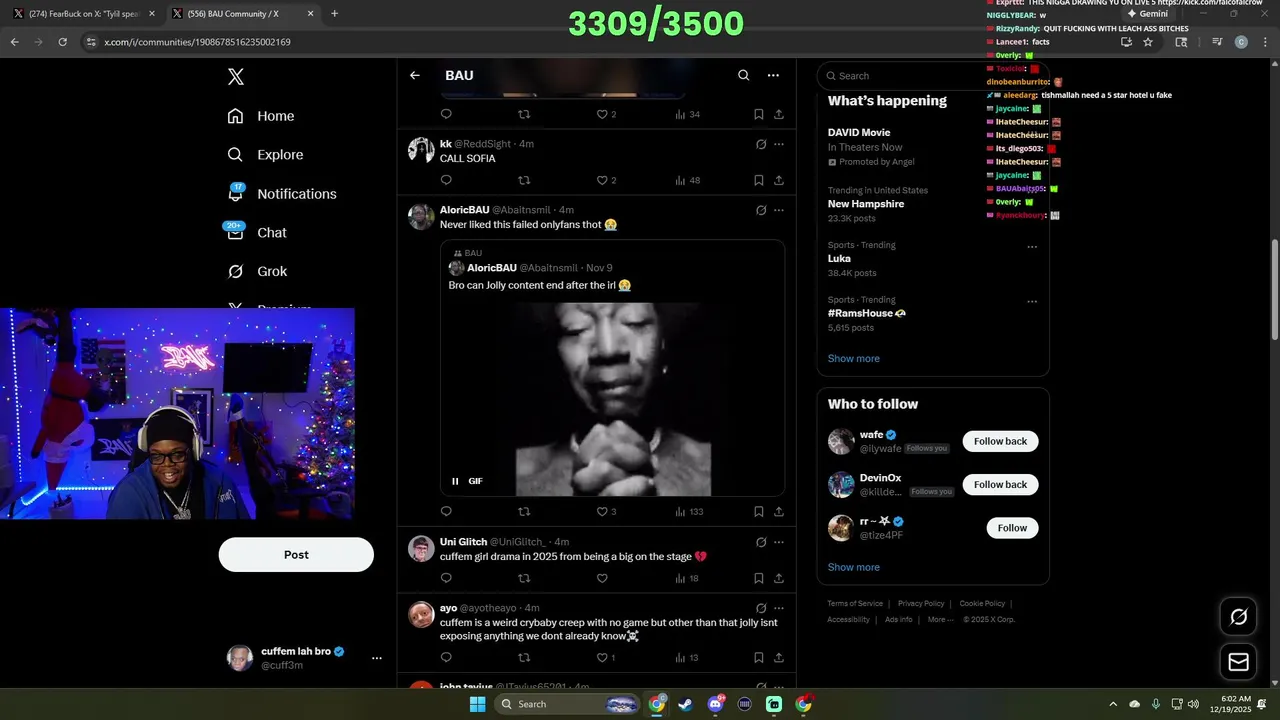Viewport: 1280px width, 720px height.
Task: Open account menu dots beside cuffem lah bro
Action: [x=377, y=658]
